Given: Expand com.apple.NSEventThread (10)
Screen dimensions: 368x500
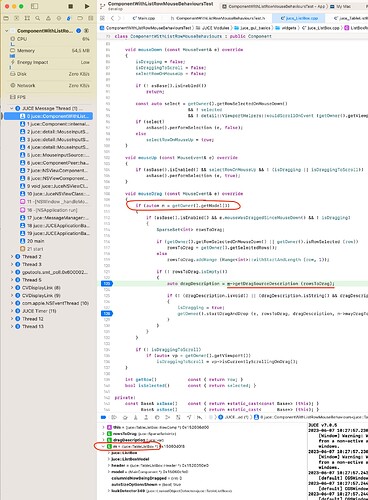Looking at the screenshot, I should (12, 303).
